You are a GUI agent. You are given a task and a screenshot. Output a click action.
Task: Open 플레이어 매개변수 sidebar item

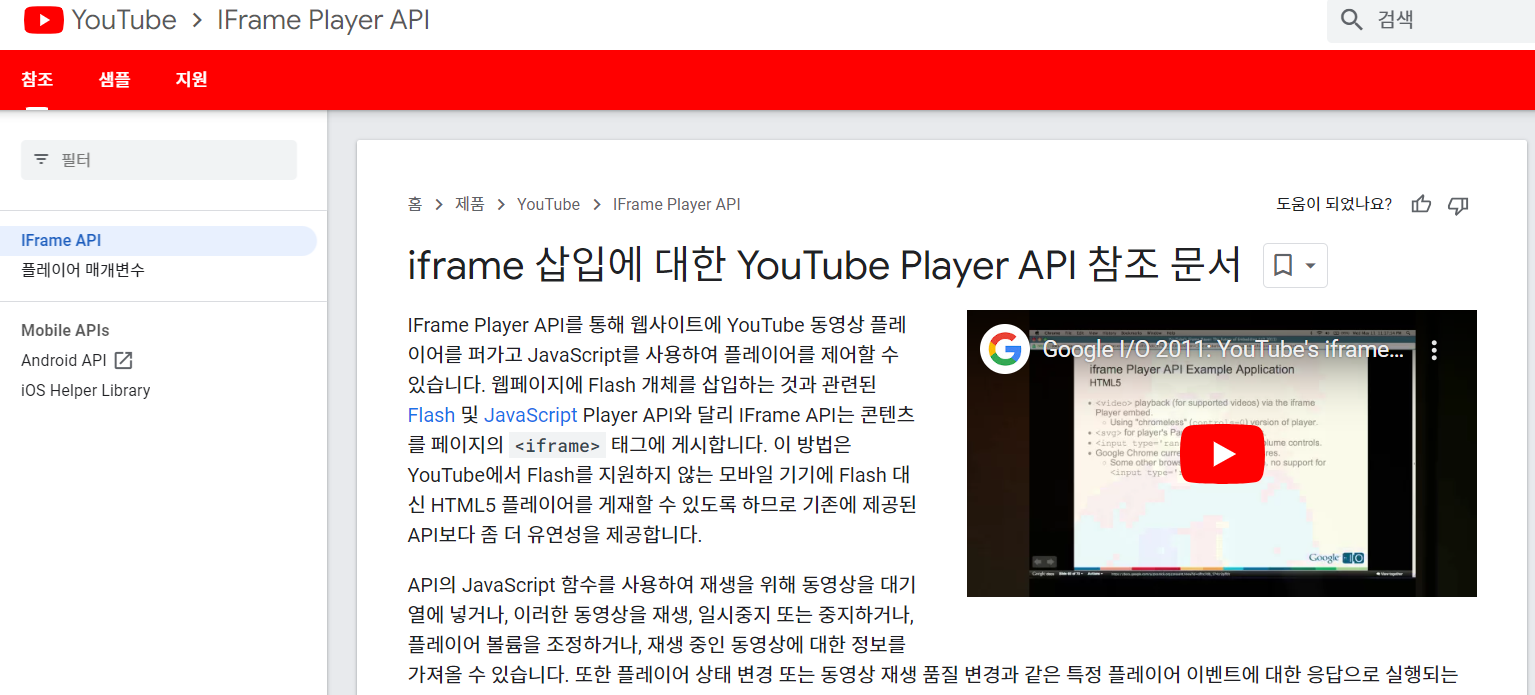(83, 271)
